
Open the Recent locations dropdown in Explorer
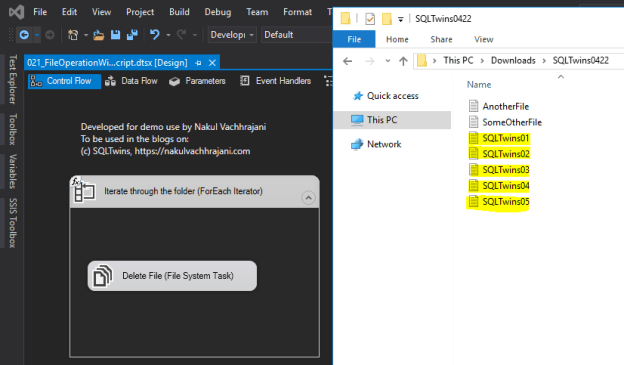coord(388,61)
